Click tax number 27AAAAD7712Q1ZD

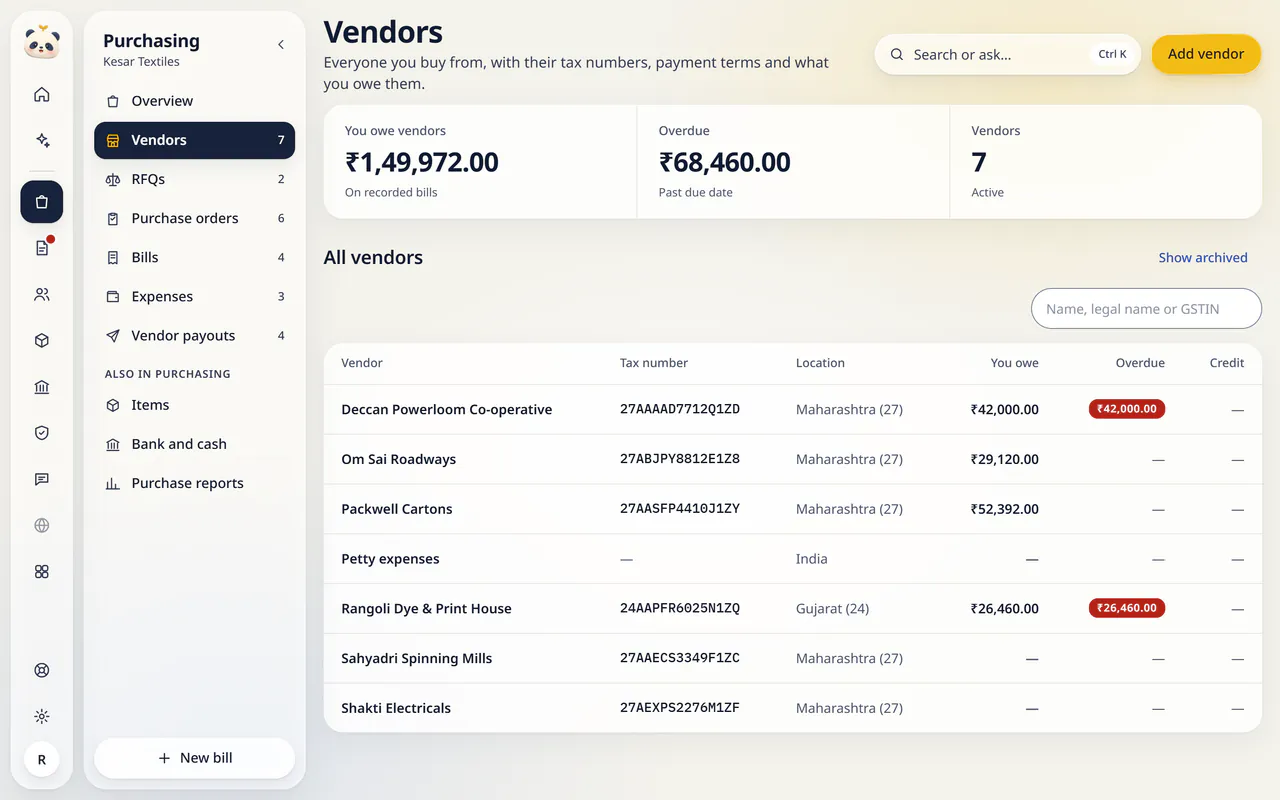(x=680, y=409)
